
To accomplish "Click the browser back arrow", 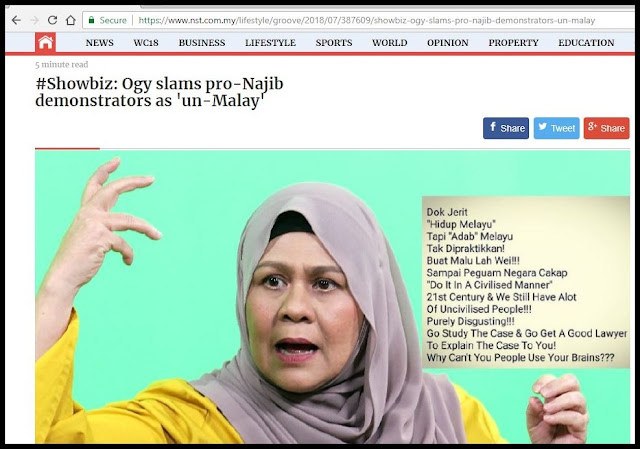I will [16, 20].
